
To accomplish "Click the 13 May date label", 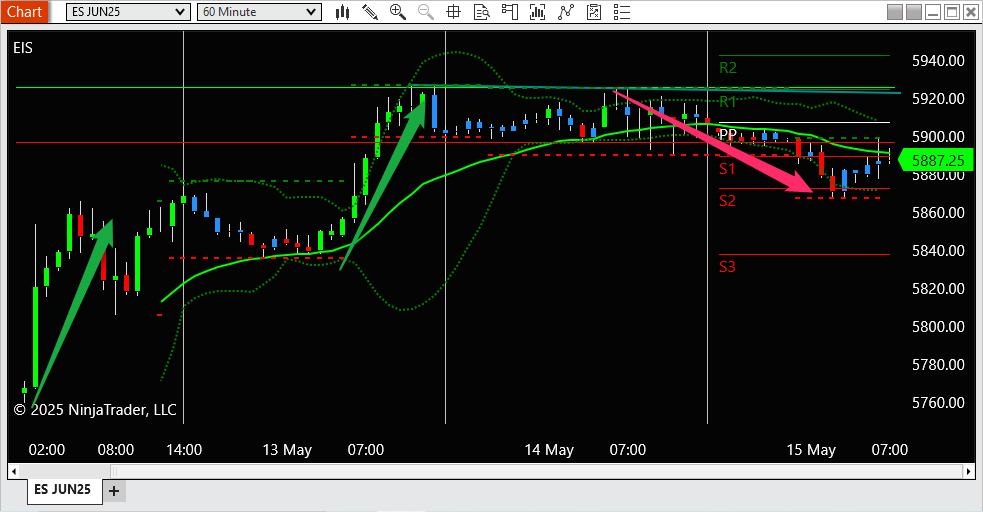I will coord(287,450).
